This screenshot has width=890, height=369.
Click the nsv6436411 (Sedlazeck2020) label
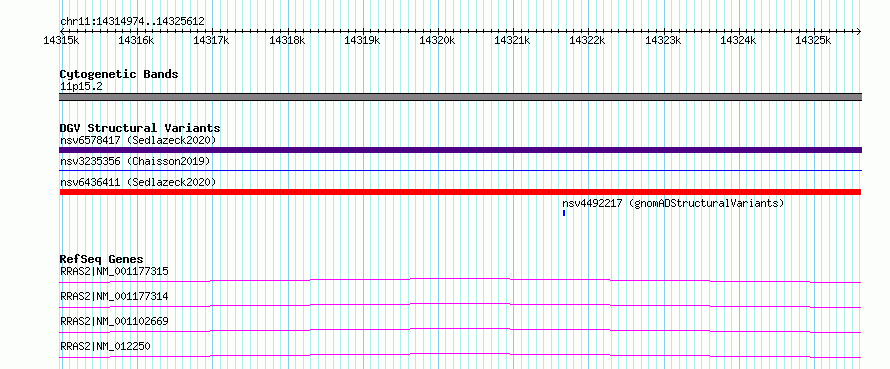(x=138, y=182)
